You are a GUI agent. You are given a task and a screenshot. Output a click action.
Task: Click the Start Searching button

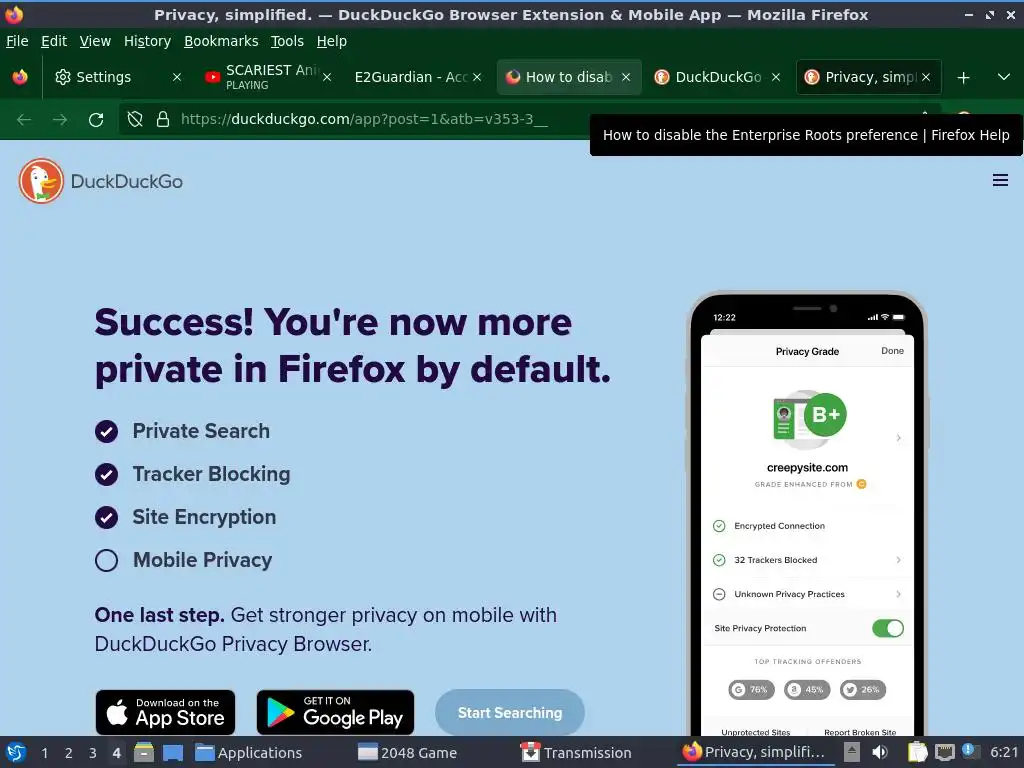click(509, 712)
